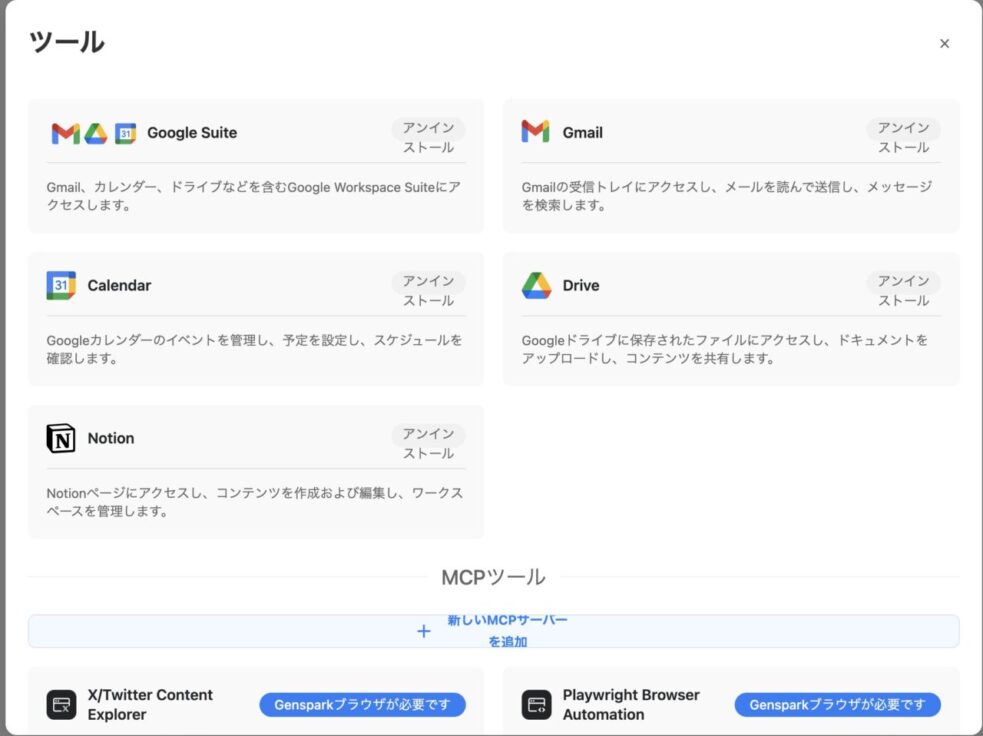The height and width of the screenshot is (736, 983).
Task: Open the Playwright Browser Automation title
Action: pos(630,705)
